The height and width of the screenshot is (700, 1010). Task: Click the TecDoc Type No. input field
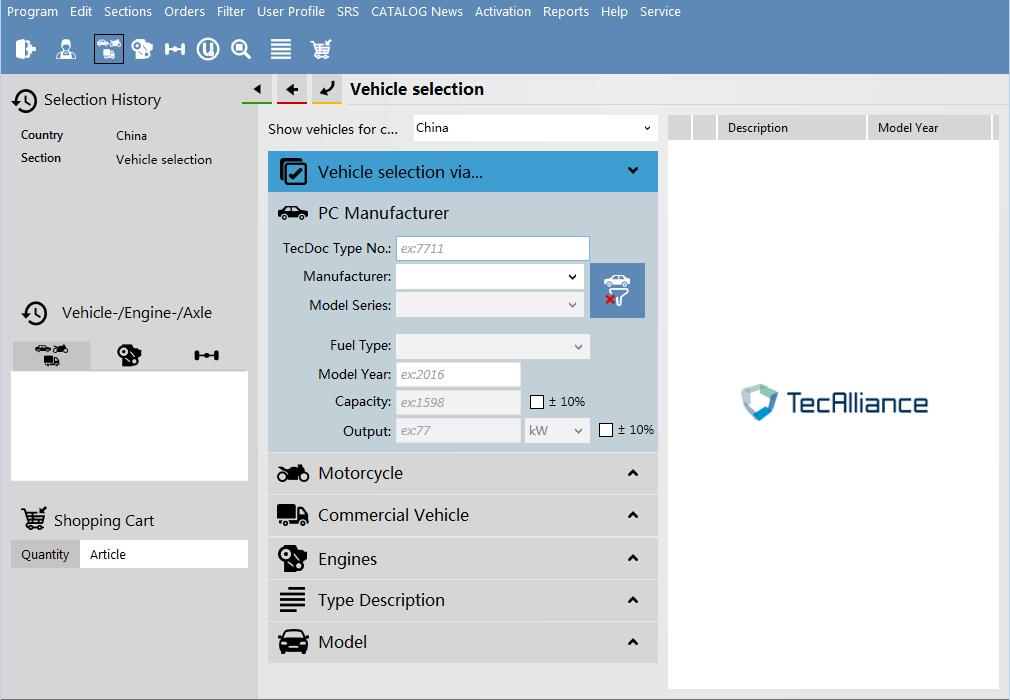coord(493,249)
